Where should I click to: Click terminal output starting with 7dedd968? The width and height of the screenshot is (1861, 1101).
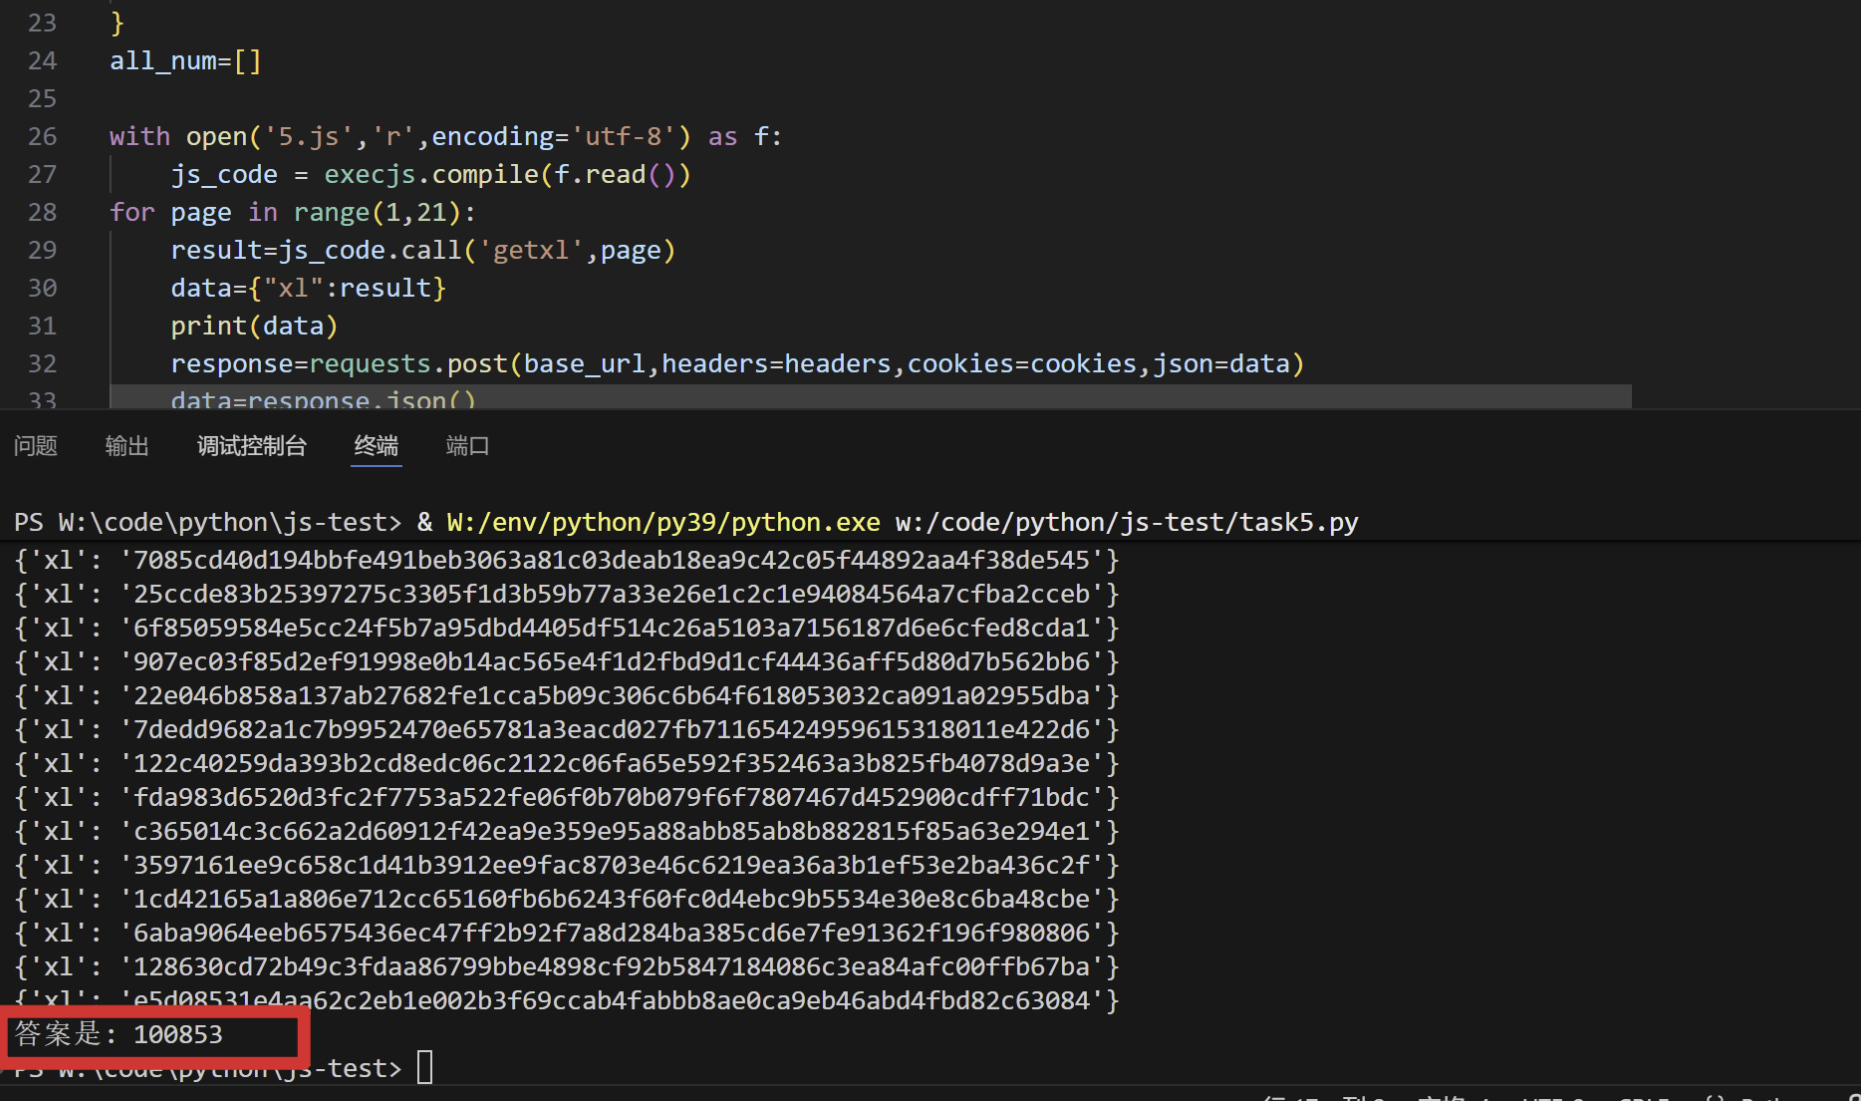pos(566,730)
